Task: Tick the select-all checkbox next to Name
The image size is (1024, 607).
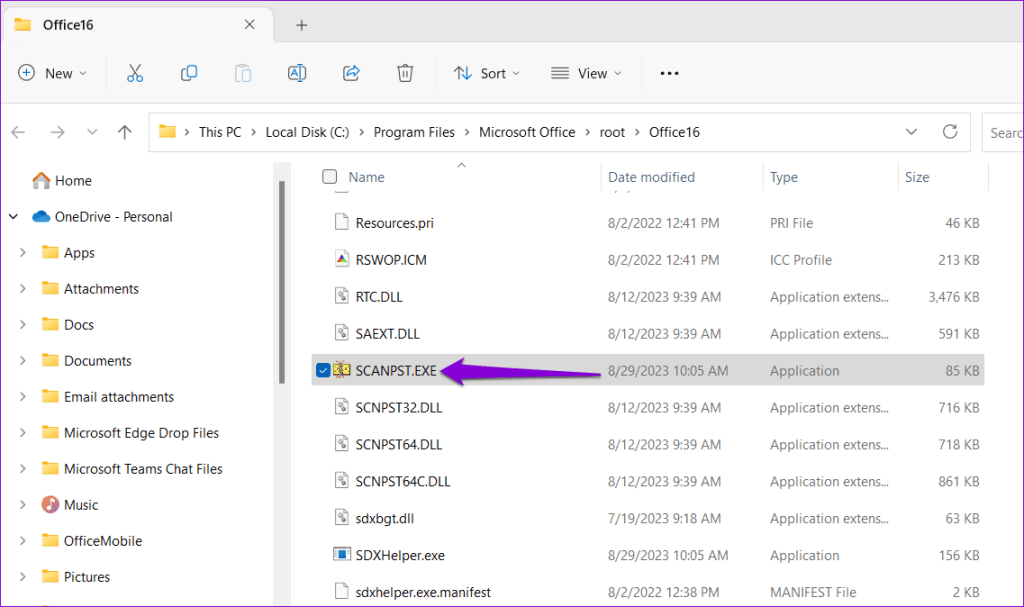Action: [x=330, y=176]
